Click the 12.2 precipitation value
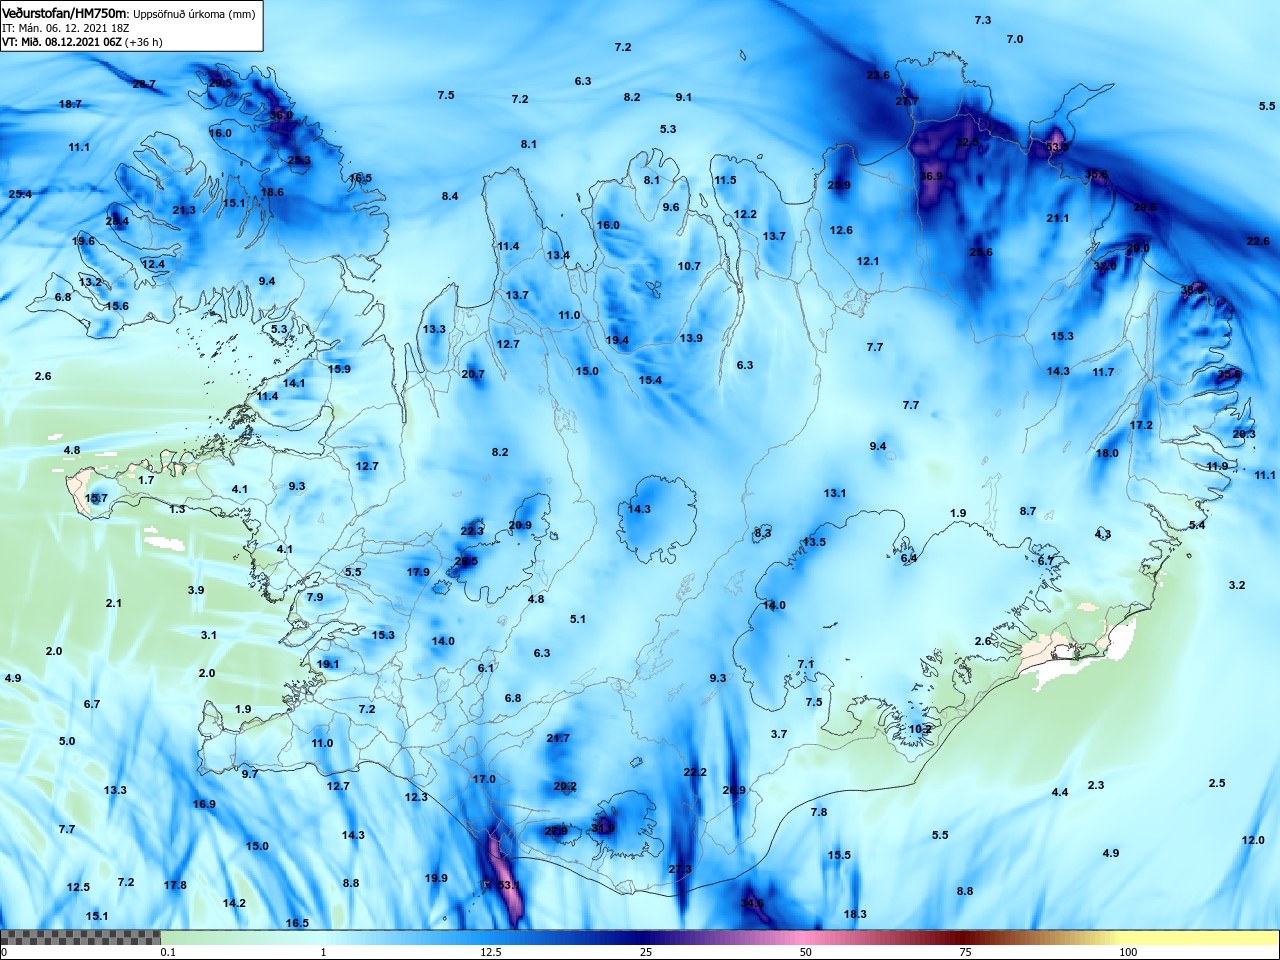 (x=745, y=214)
